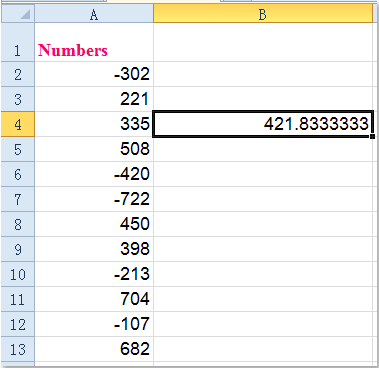Select the cell containing -302
The width and height of the screenshot is (379, 368).
[x=94, y=74]
